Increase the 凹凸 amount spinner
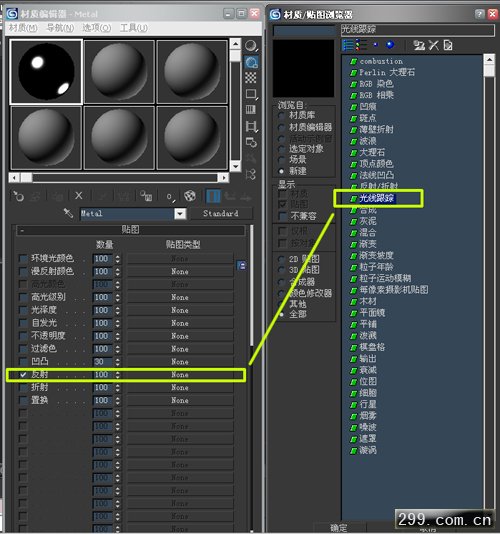500x534 pixels. (118, 359)
